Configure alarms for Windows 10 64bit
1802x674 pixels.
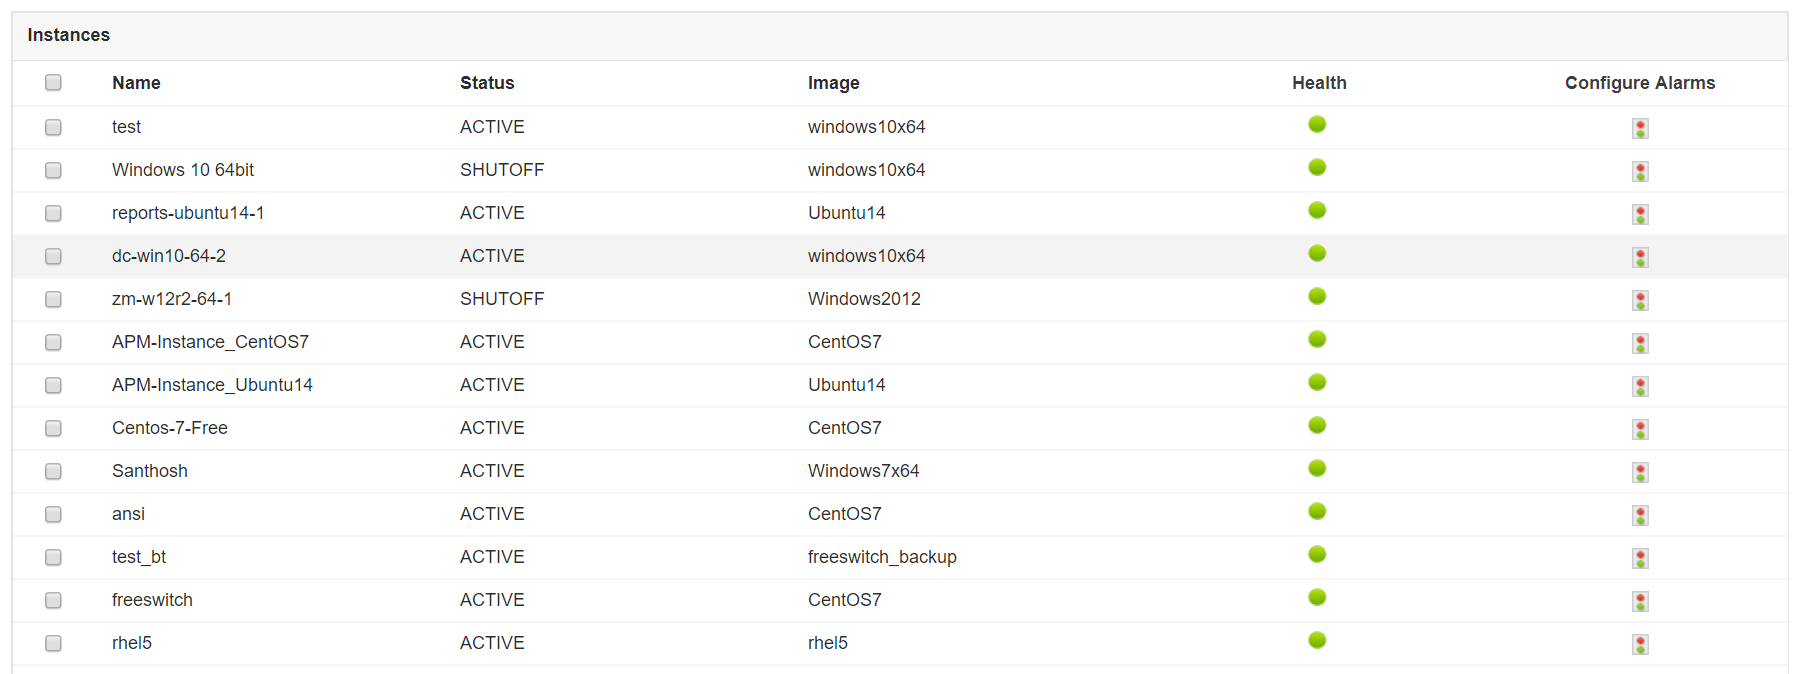click(1640, 171)
